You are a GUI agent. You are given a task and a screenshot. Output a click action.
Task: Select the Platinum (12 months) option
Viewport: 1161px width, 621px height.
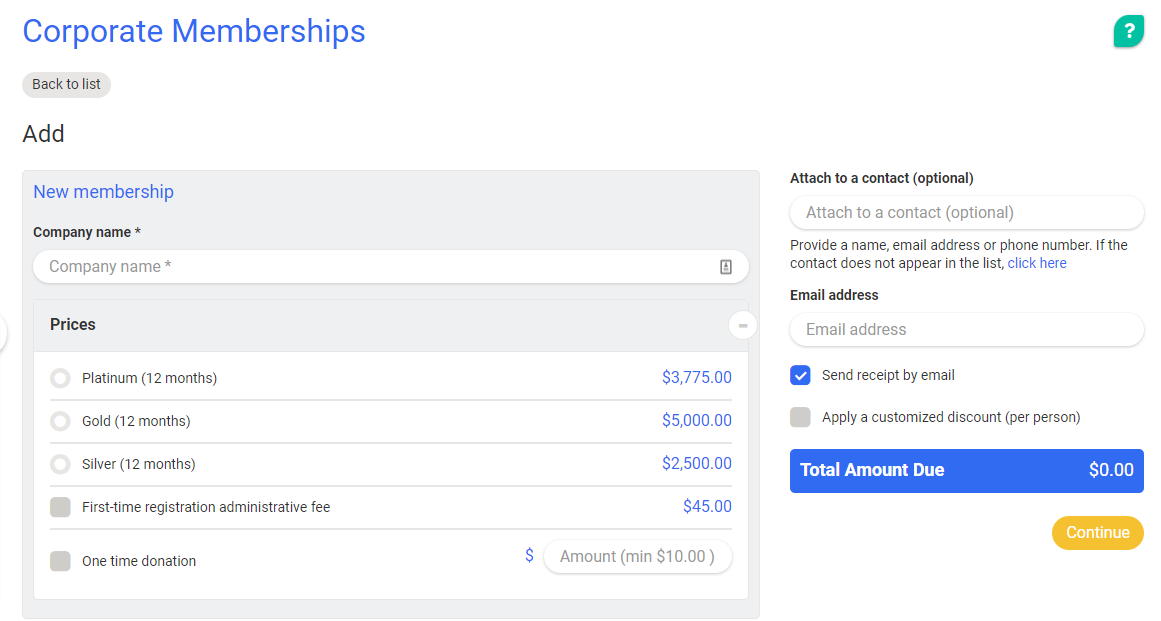pyautogui.click(x=61, y=378)
